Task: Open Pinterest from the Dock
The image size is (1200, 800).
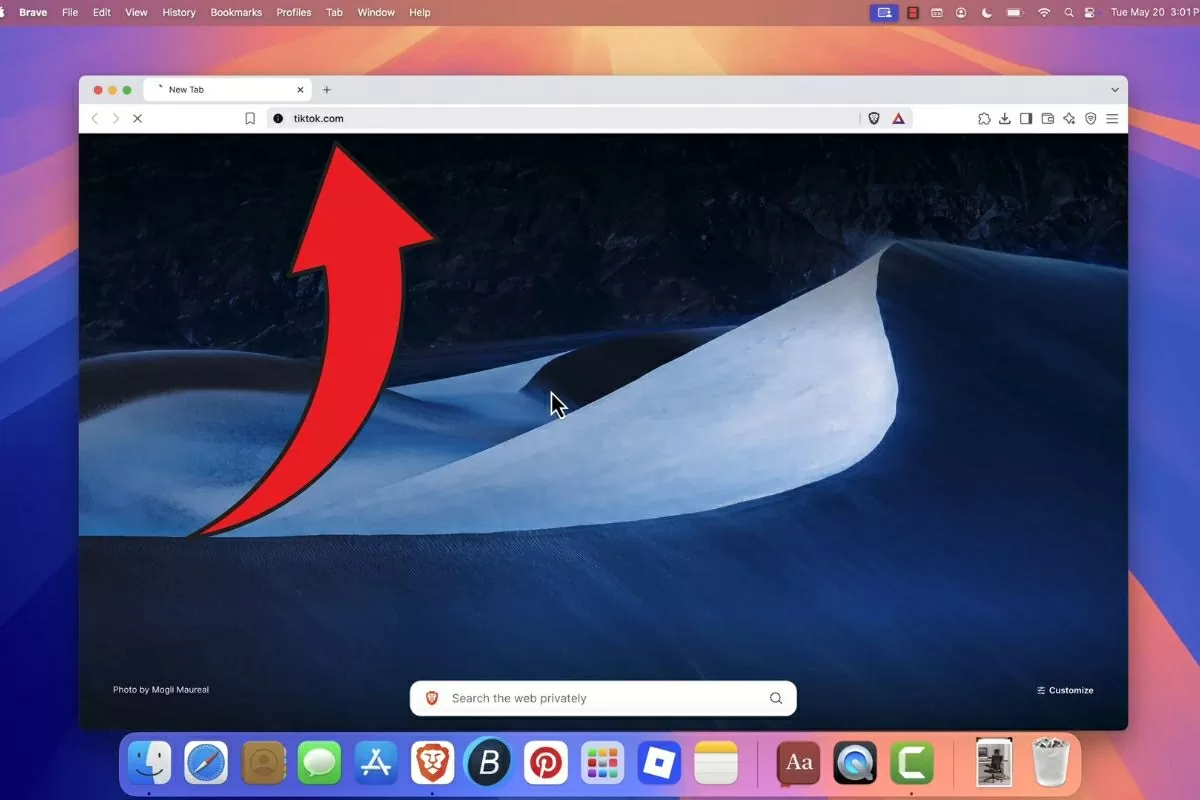Action: [546, 762]
